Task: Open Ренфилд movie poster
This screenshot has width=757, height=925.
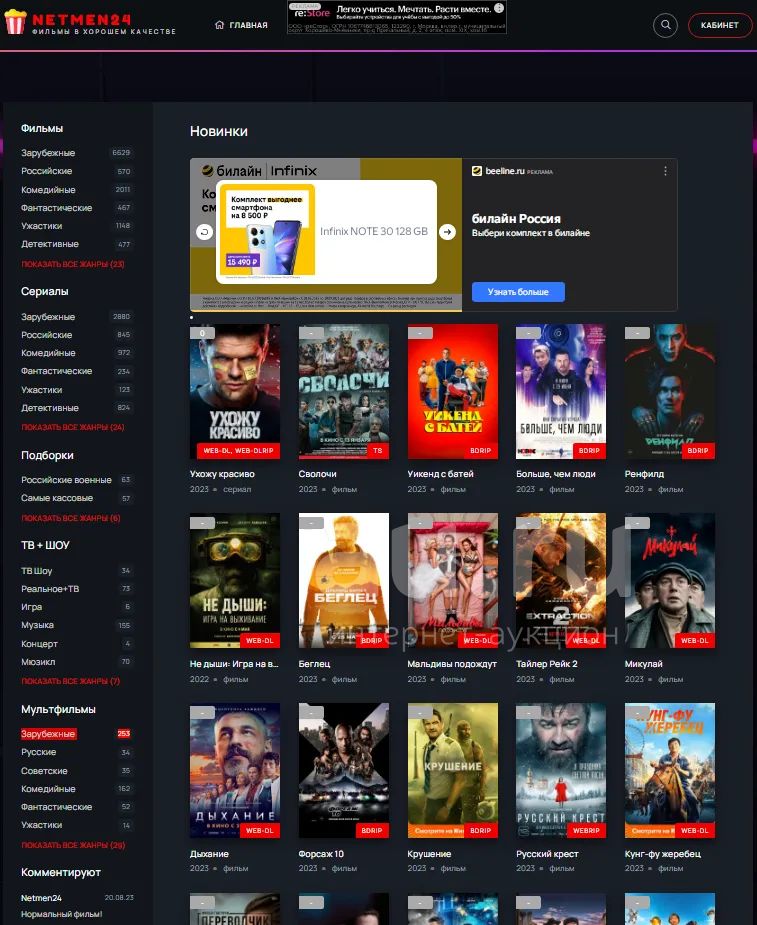Action: coord(670,392)
